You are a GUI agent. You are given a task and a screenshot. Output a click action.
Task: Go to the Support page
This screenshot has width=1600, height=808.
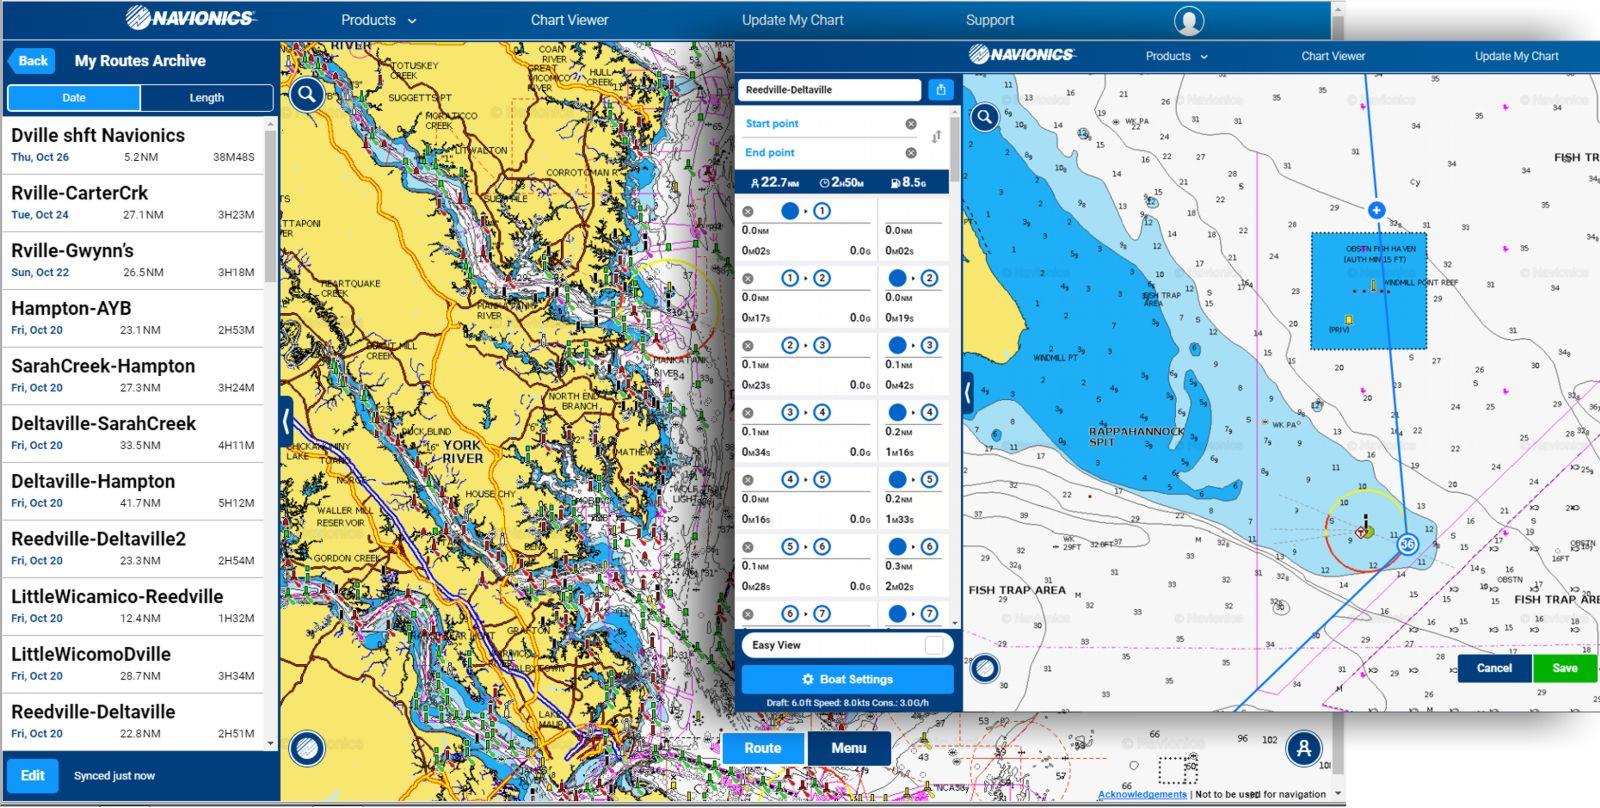click(x=989, y=20)
